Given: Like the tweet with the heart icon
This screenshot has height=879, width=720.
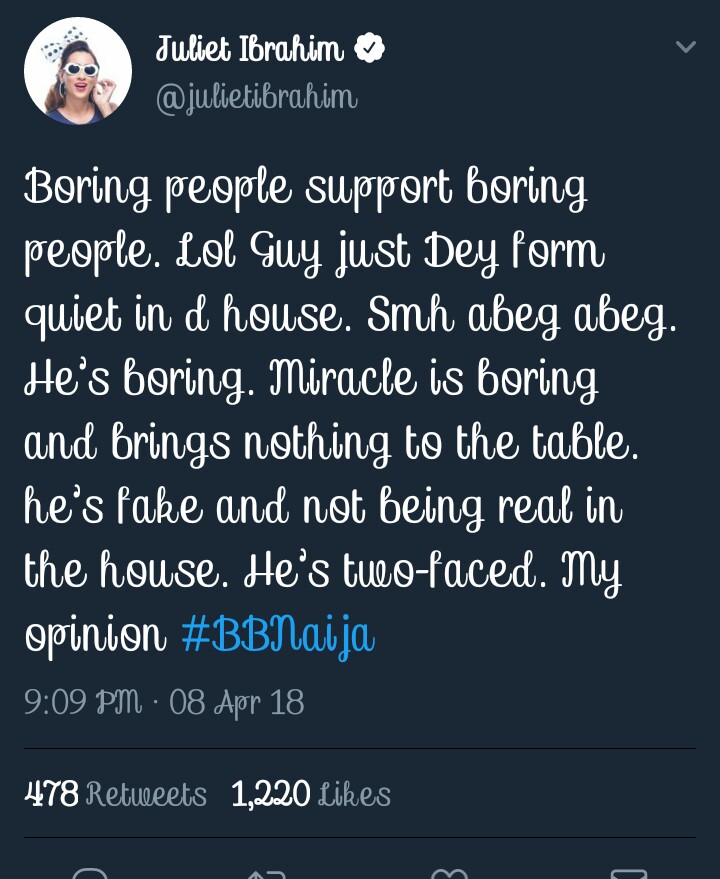Looking at the screenshot, I should click(449, 873).
